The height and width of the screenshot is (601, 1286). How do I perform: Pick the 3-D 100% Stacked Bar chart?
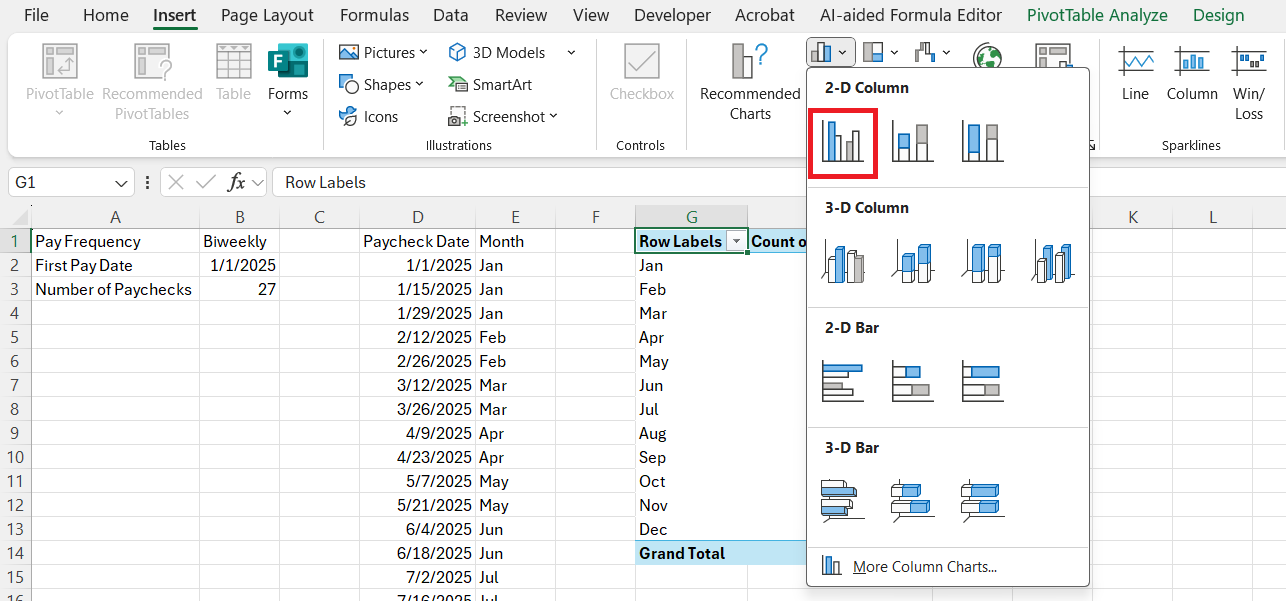[x=982, y=501]
